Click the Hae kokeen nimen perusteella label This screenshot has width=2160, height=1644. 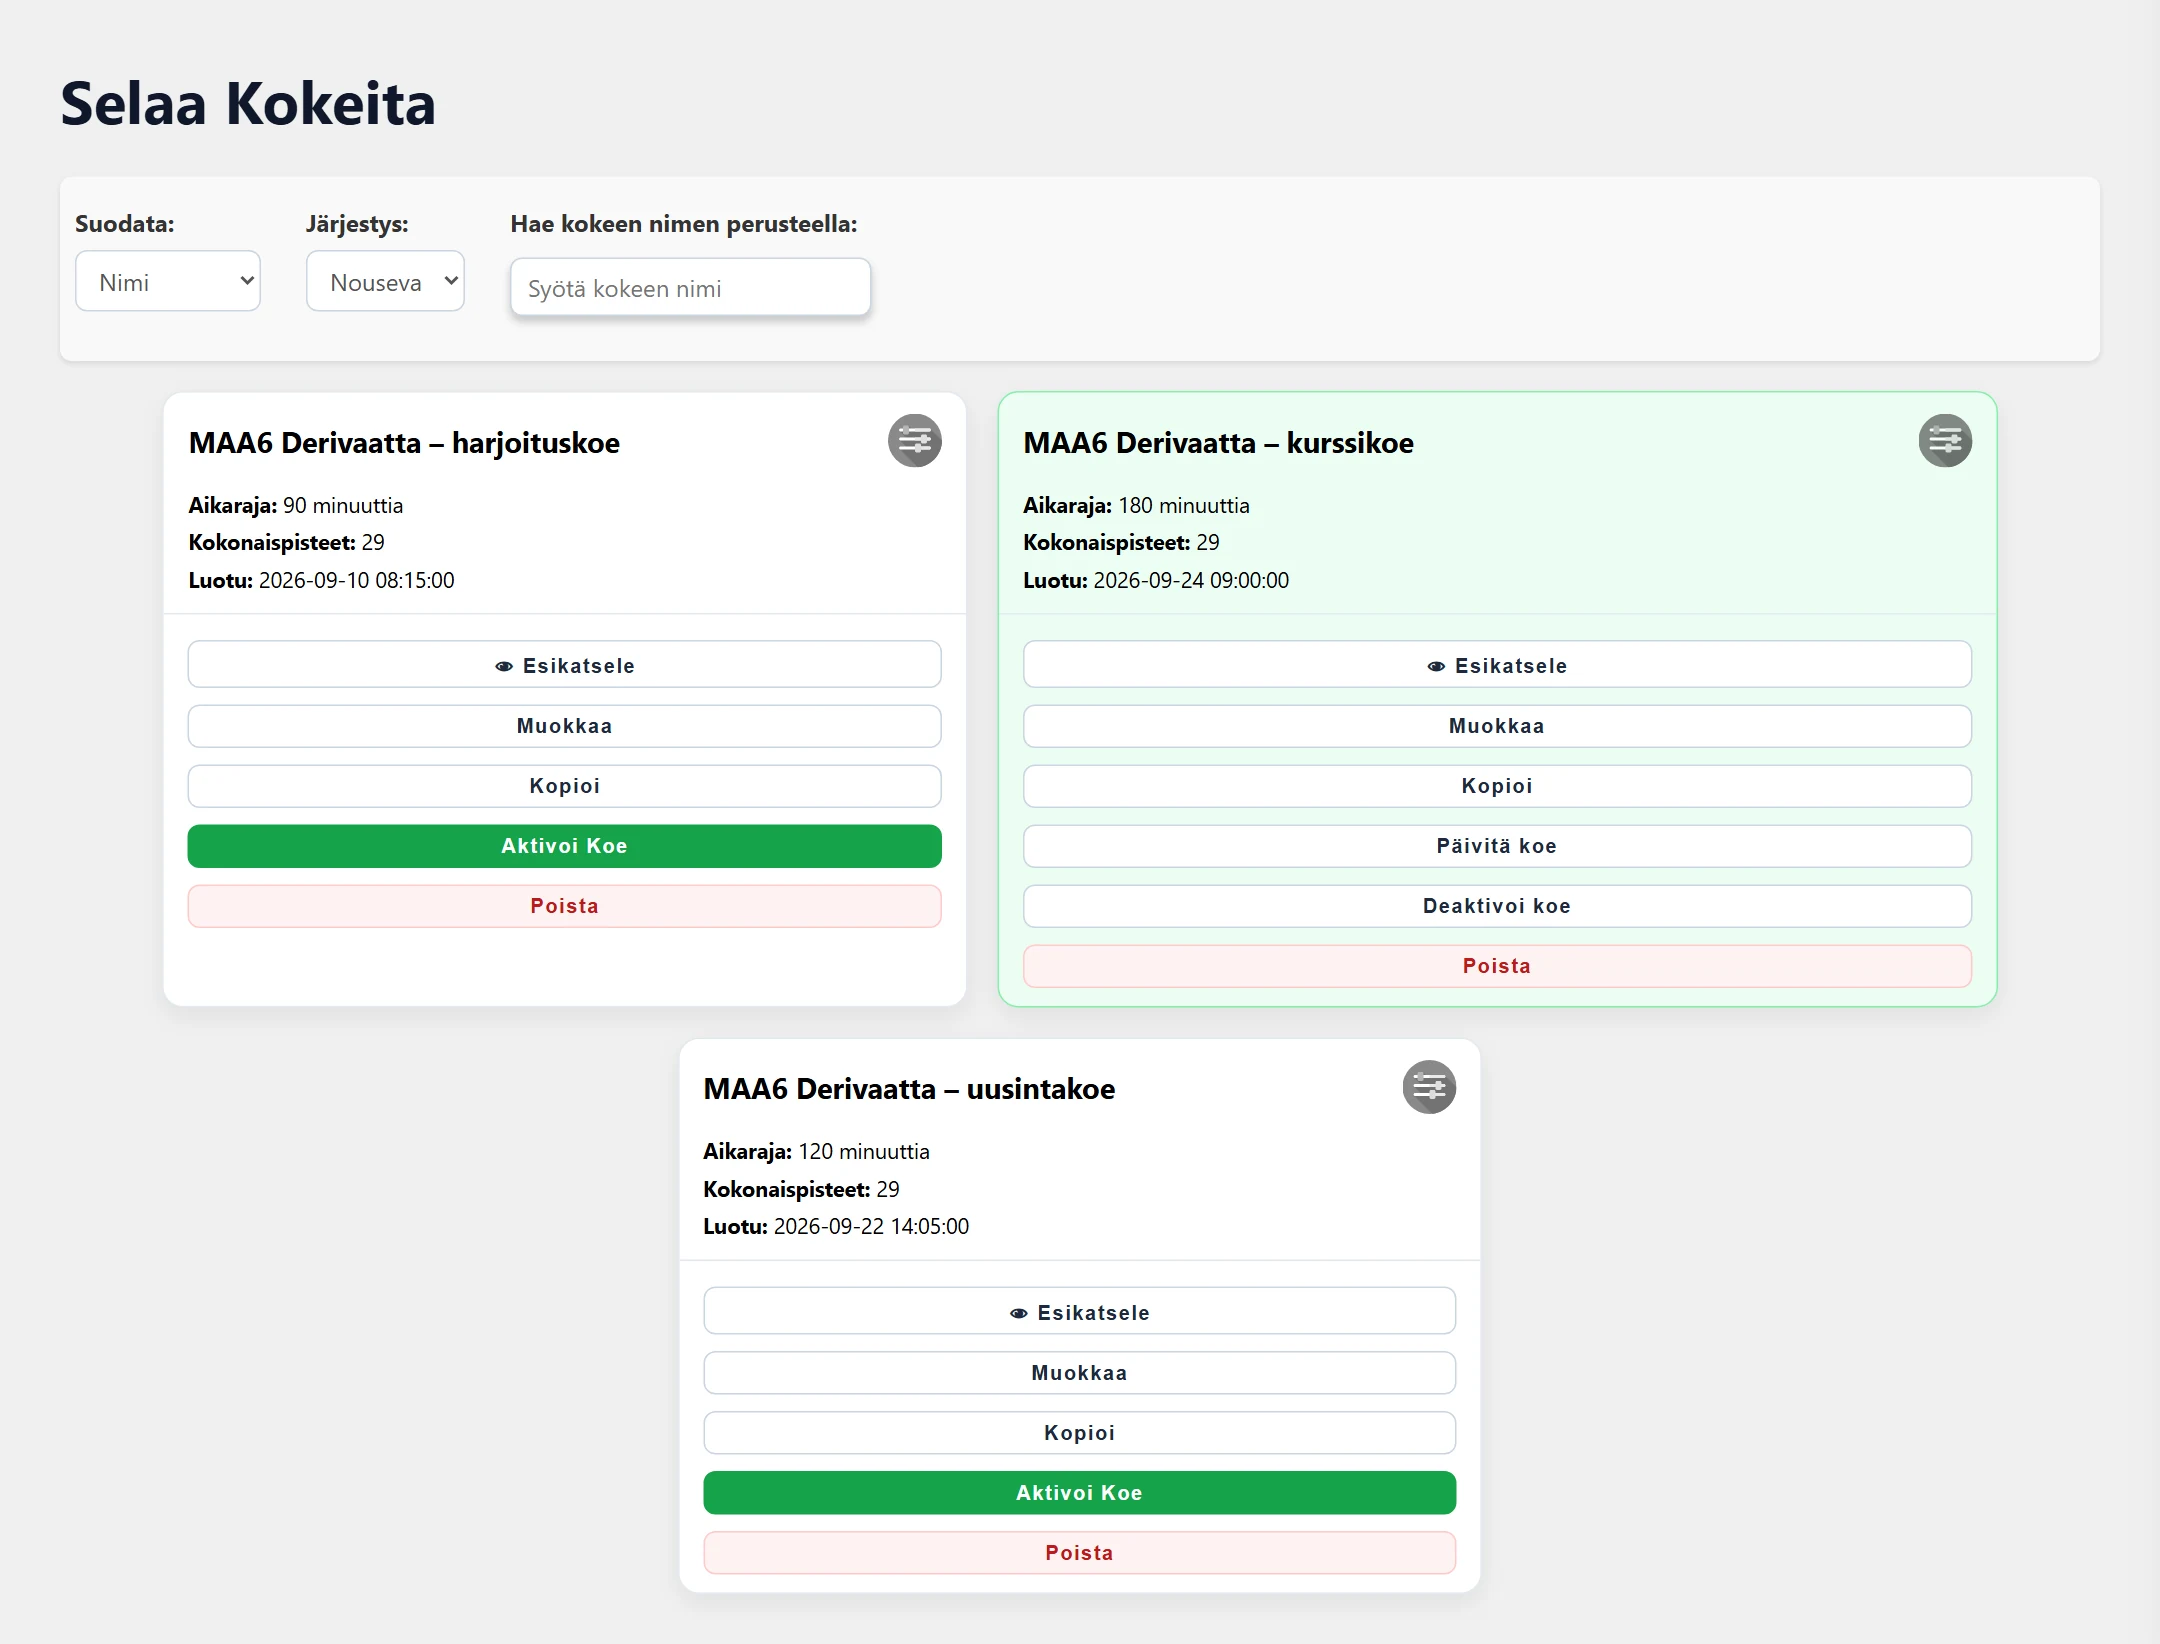tap(684, 224)
